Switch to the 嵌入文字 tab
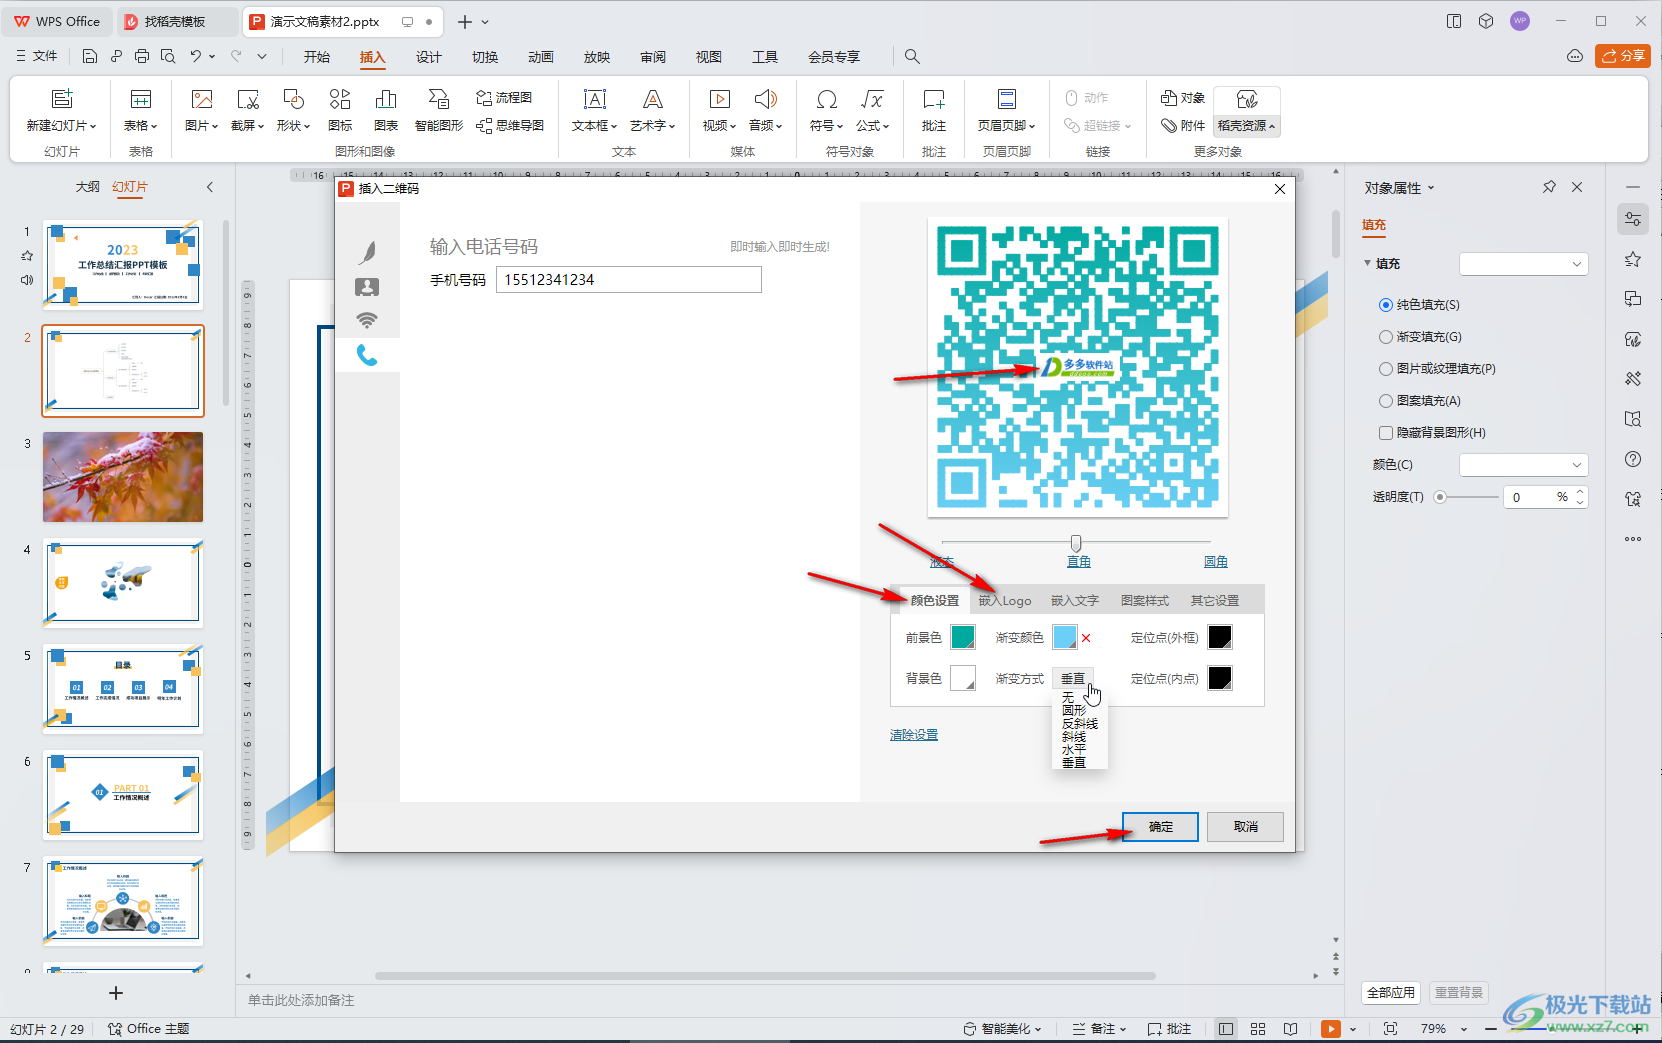The width and height of the screenshot is (1662, 1043). pos(1075,601)
